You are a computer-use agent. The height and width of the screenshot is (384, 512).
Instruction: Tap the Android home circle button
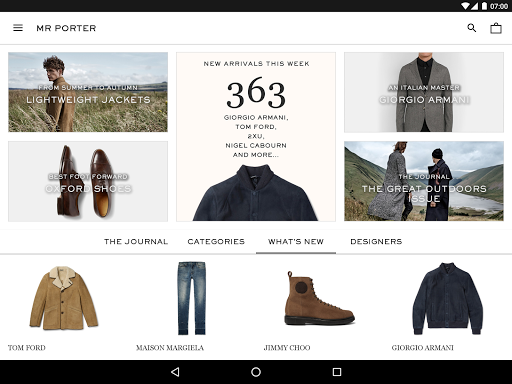(256, 372)
